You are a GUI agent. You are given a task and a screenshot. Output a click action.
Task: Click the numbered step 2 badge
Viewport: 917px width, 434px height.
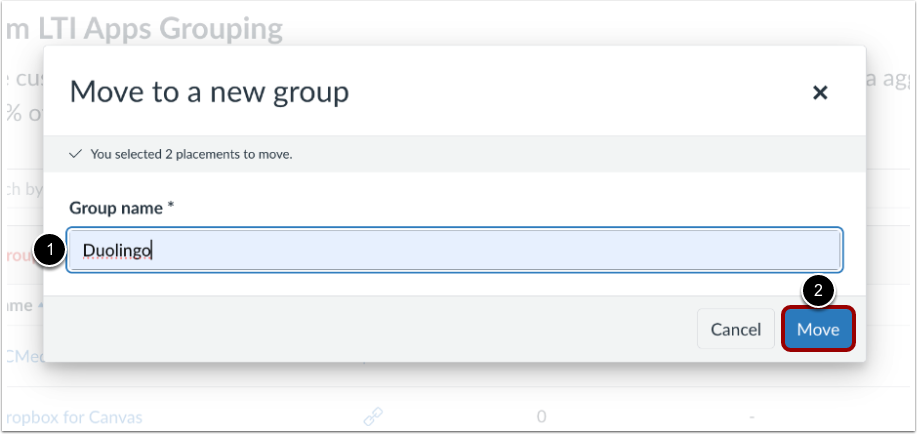pos(818,290)
